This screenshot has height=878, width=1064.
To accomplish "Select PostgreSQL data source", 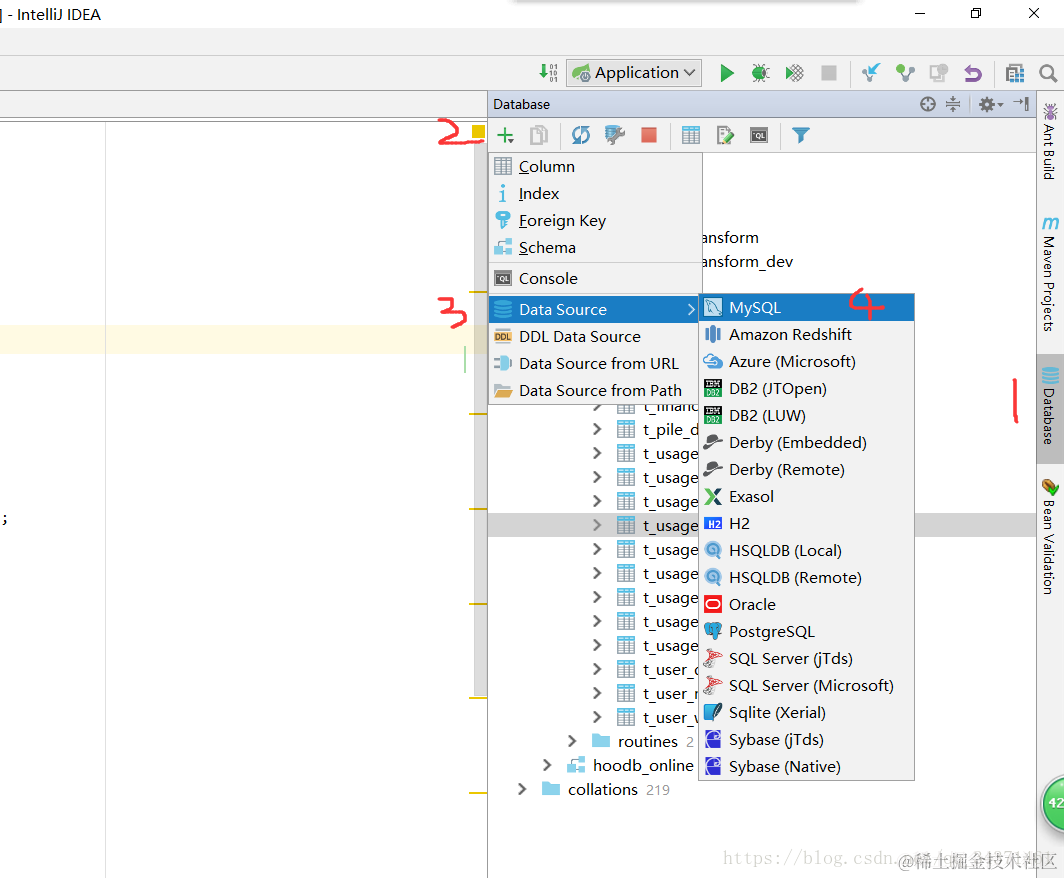I will [x=807, y=632].
